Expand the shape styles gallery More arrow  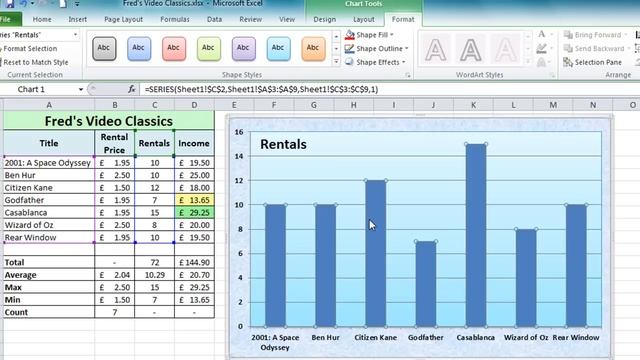pyautogui.click(x=336, y=62)
